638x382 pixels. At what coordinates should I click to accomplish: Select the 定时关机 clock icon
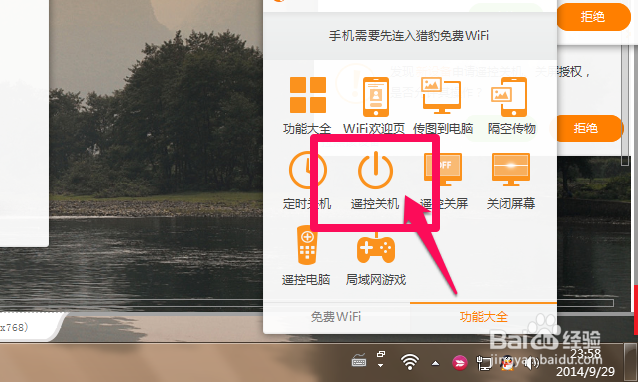pyautogui.click(x=308, y=170)
